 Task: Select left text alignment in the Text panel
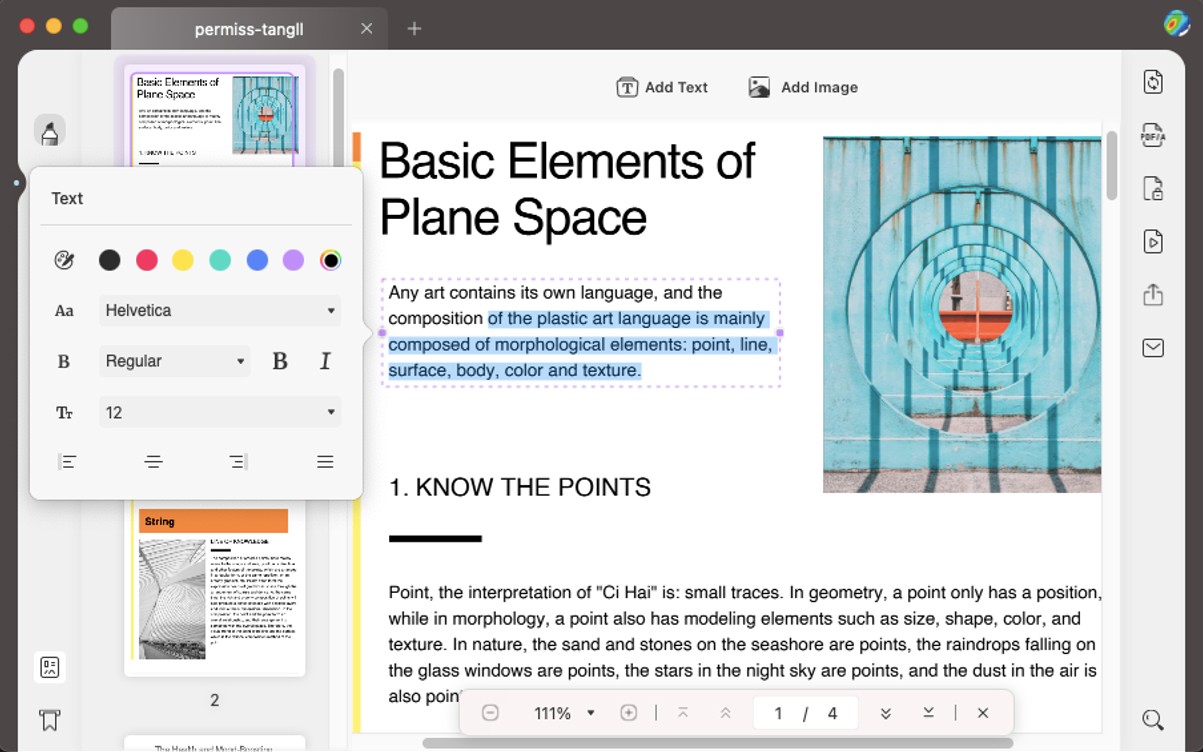pos(67,461)
